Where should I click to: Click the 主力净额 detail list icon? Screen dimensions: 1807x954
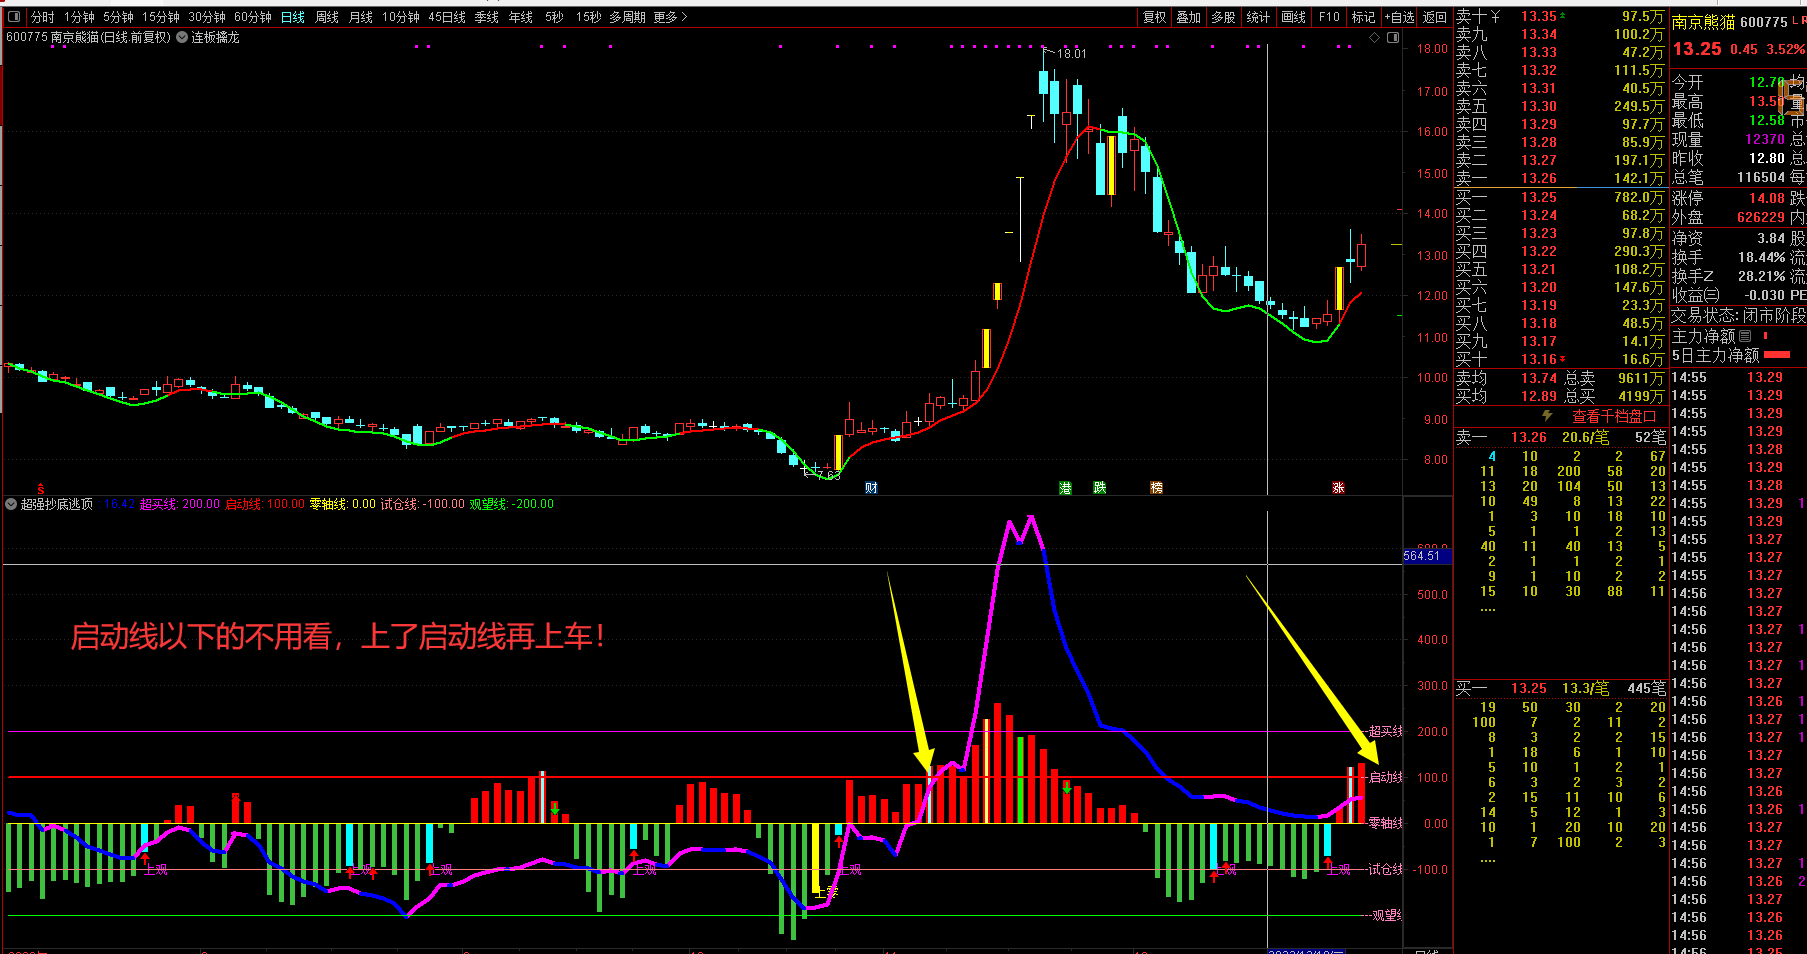click(1746, 336)
